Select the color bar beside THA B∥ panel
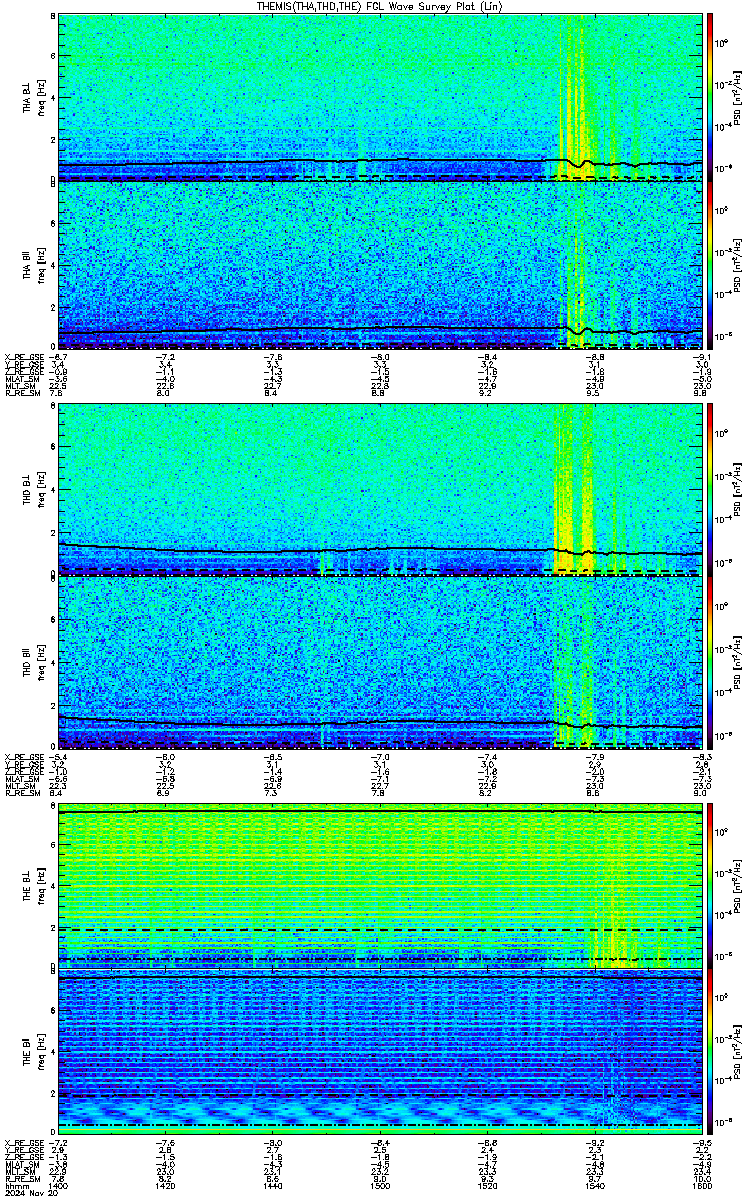750x1200 pixels. click(x=710, y=265)
